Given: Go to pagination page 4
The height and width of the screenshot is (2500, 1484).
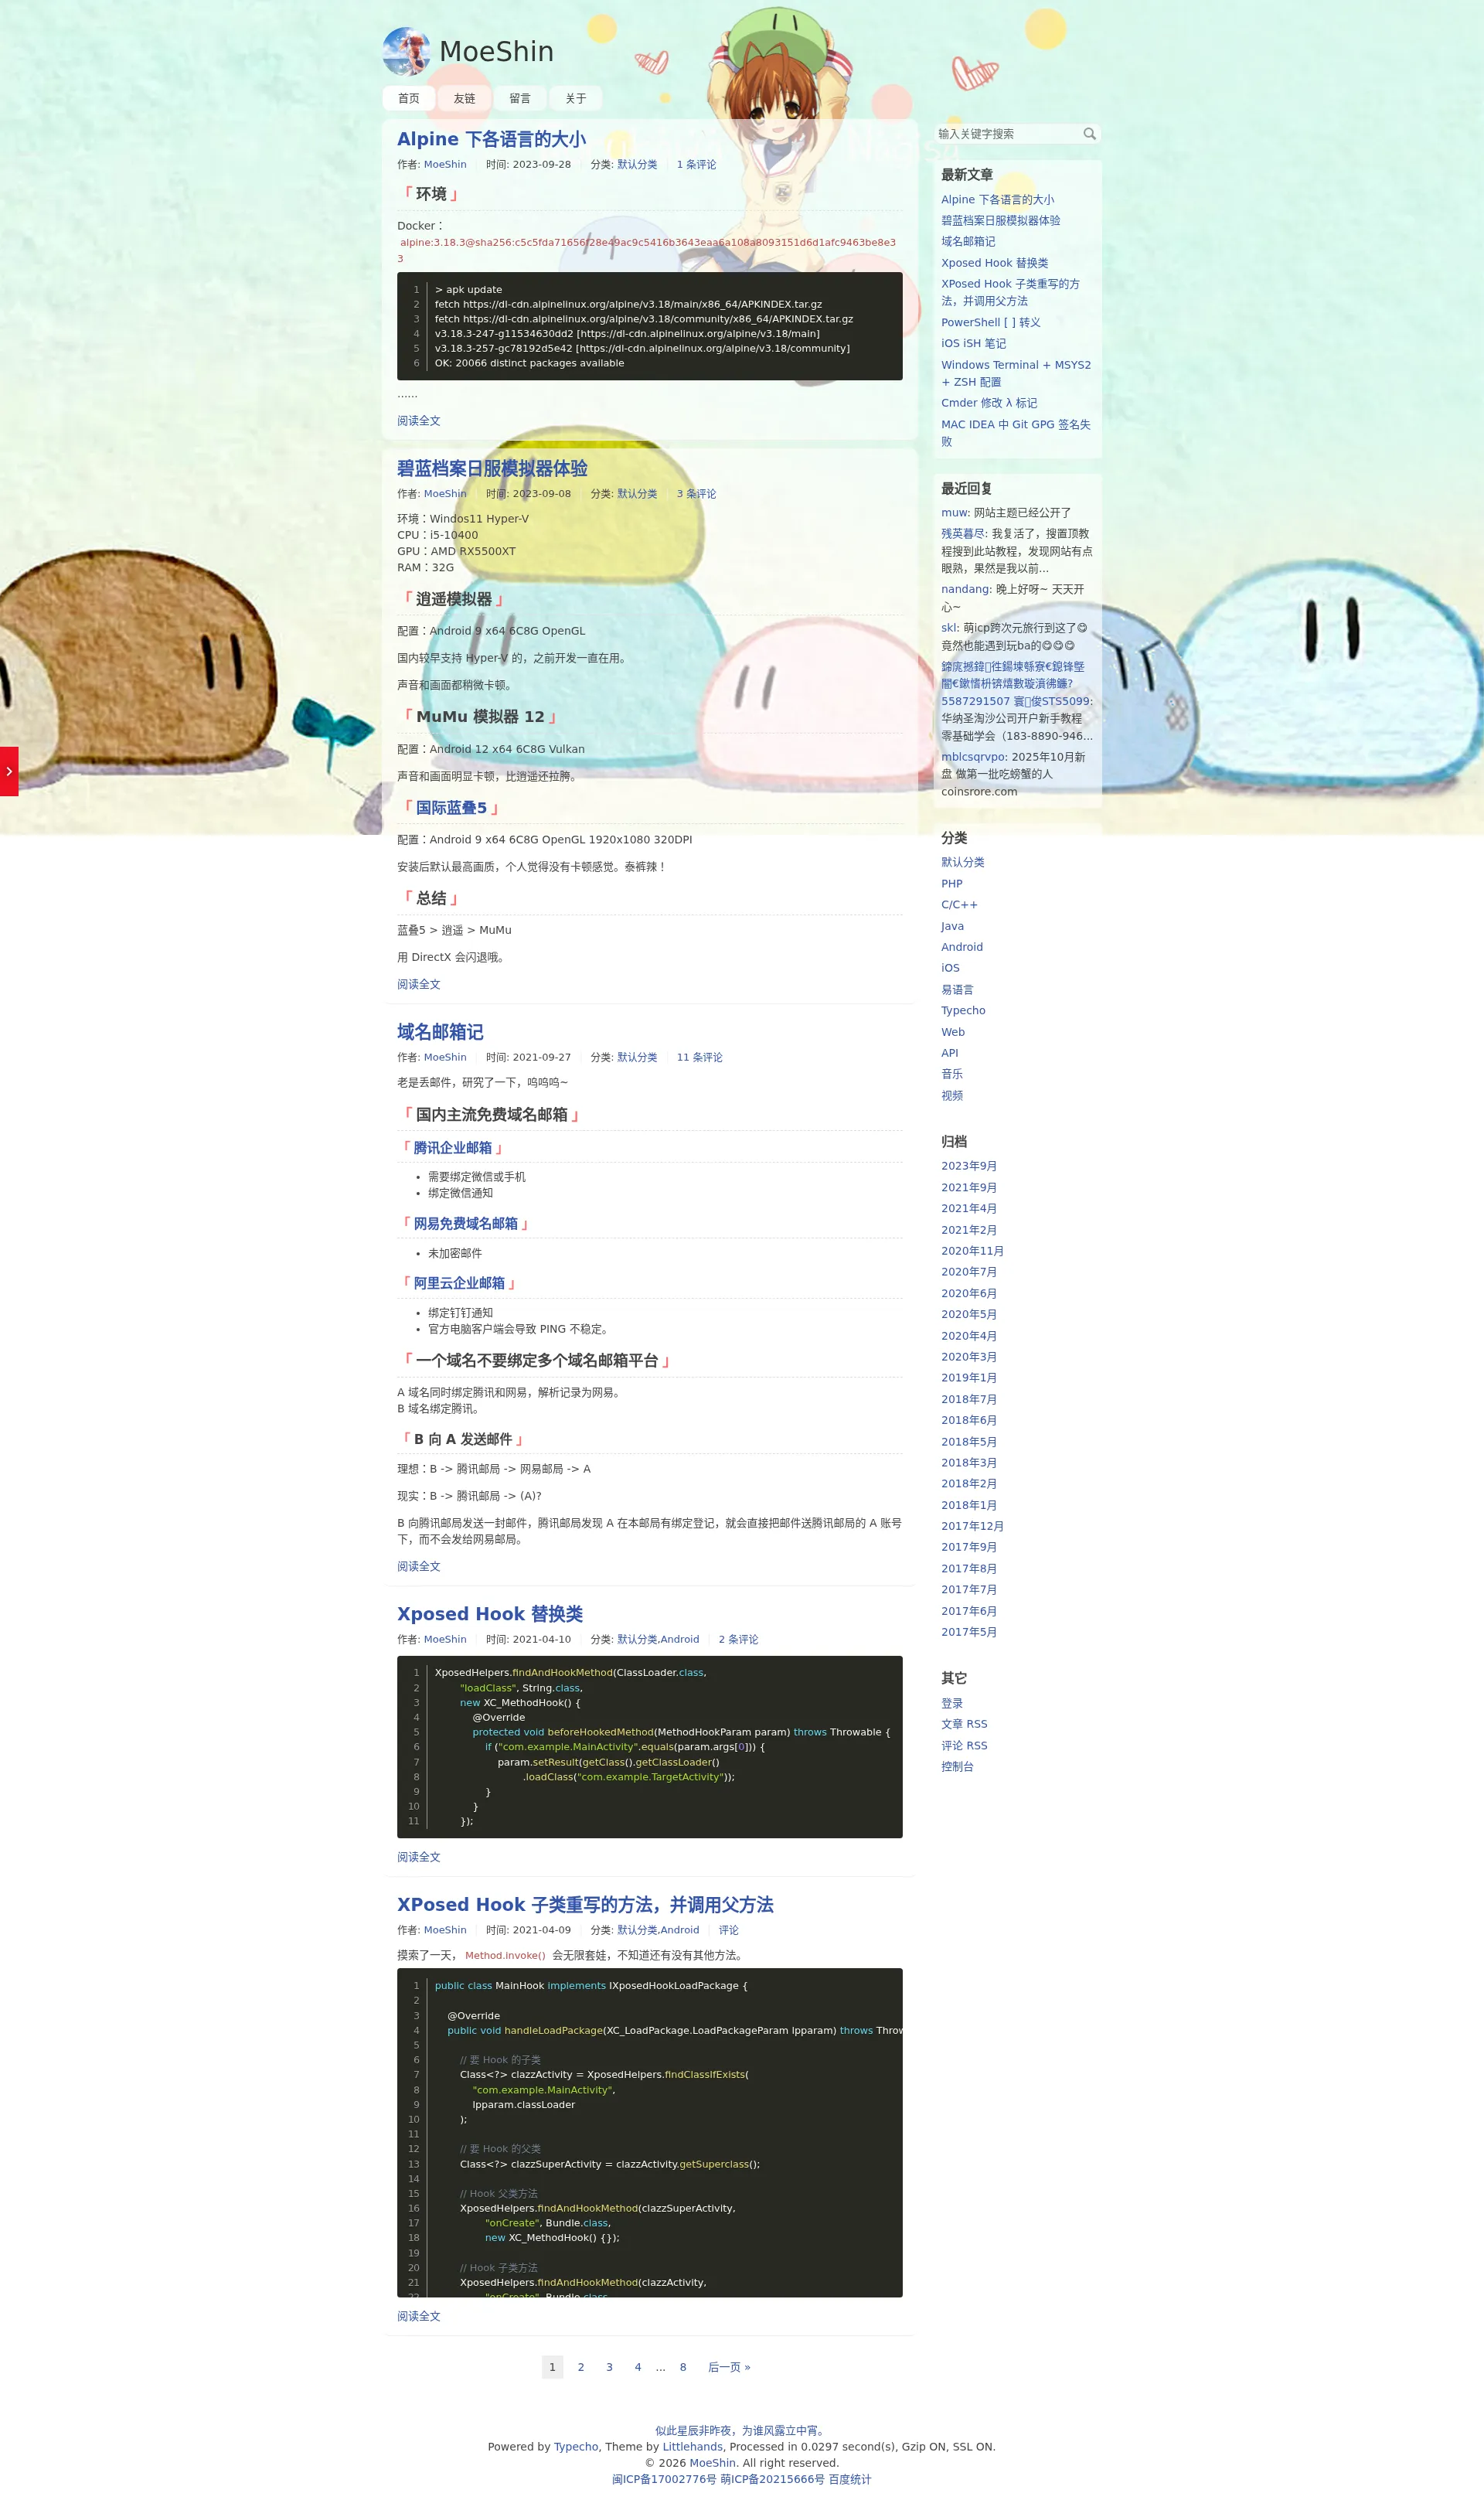Looking at the screenshot, I should [637, 2367].
